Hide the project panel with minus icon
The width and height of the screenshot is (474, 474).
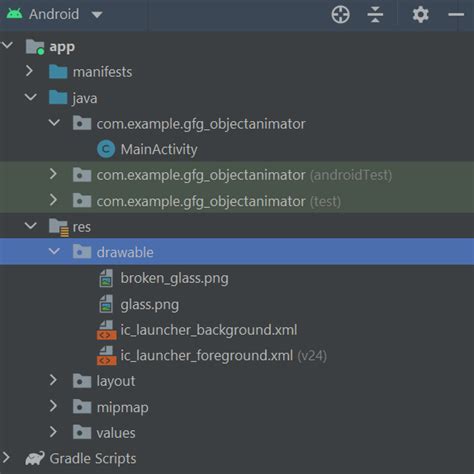pyautogui.click(x=456, y=15)
